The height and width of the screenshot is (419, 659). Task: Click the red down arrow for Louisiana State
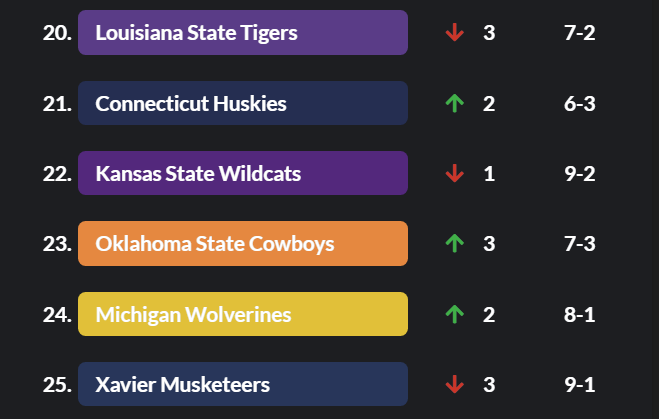pyautogui.click(x=455, y=33)
